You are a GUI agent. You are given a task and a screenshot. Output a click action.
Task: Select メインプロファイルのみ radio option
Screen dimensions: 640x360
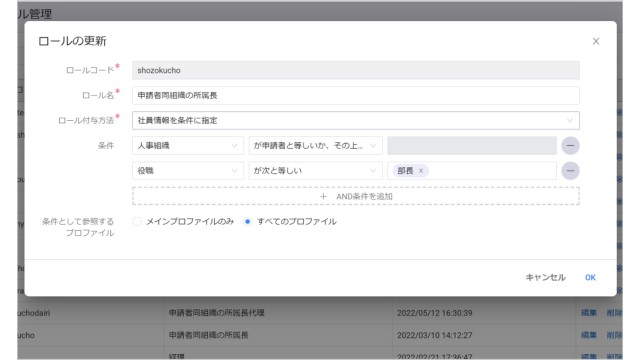click(x=137, y=222)
